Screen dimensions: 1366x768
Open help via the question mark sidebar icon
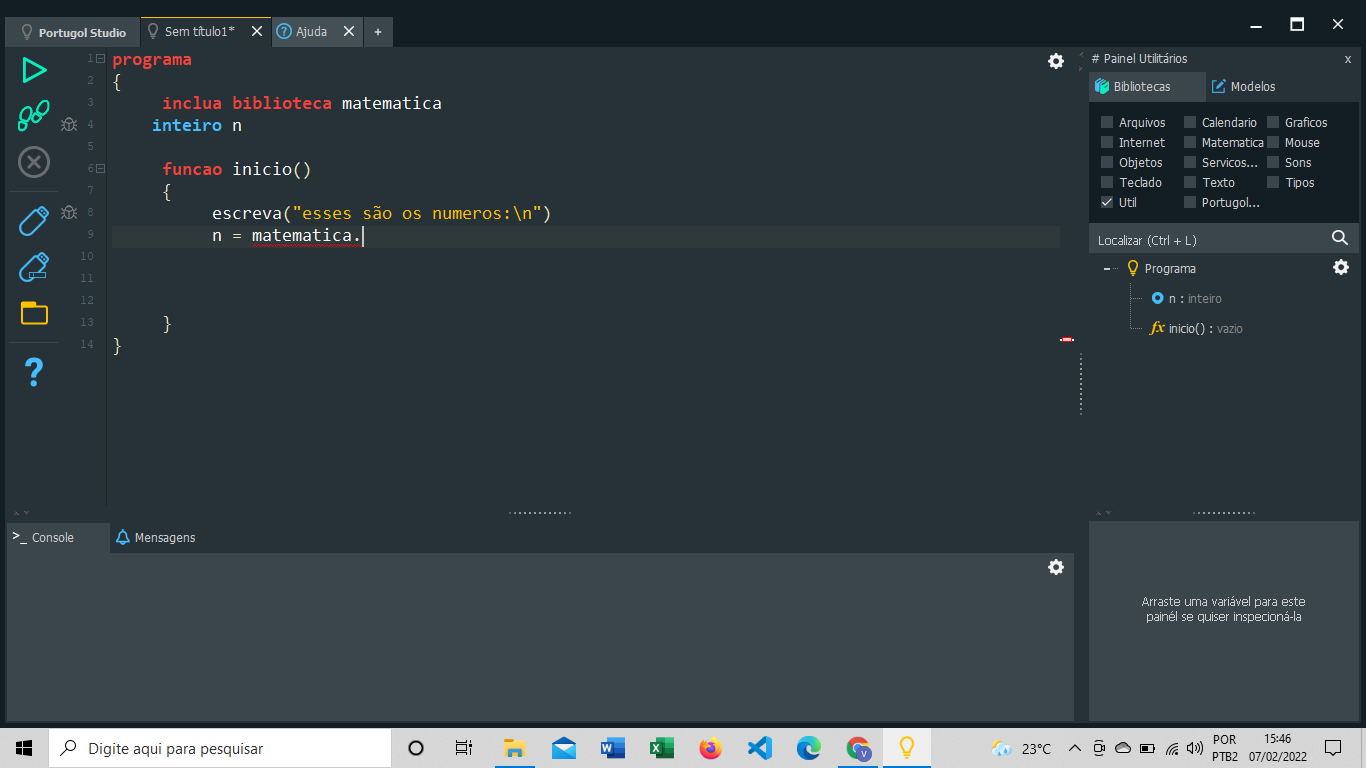coord(33,371)
